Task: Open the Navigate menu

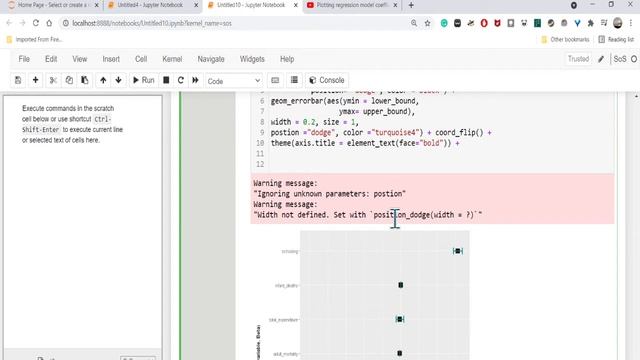Action: click(211, 59)
